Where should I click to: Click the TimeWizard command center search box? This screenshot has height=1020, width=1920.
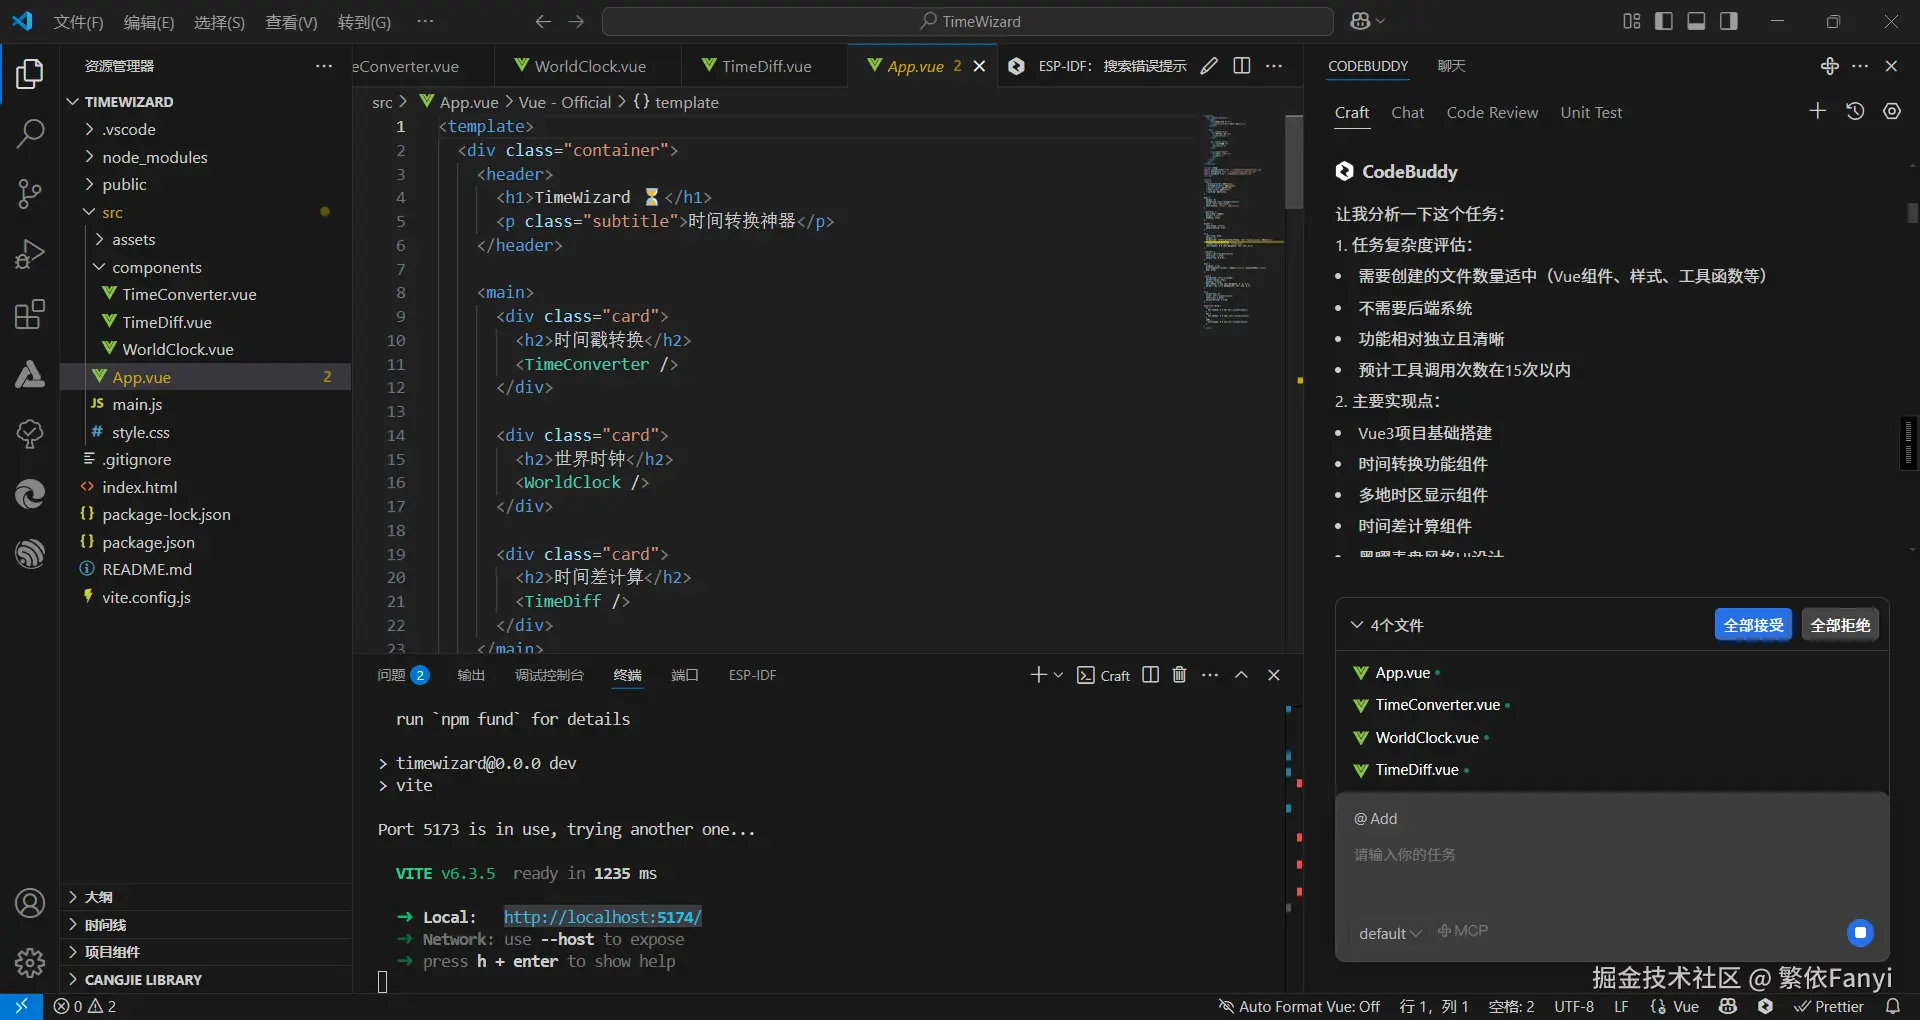pos(968,21)
